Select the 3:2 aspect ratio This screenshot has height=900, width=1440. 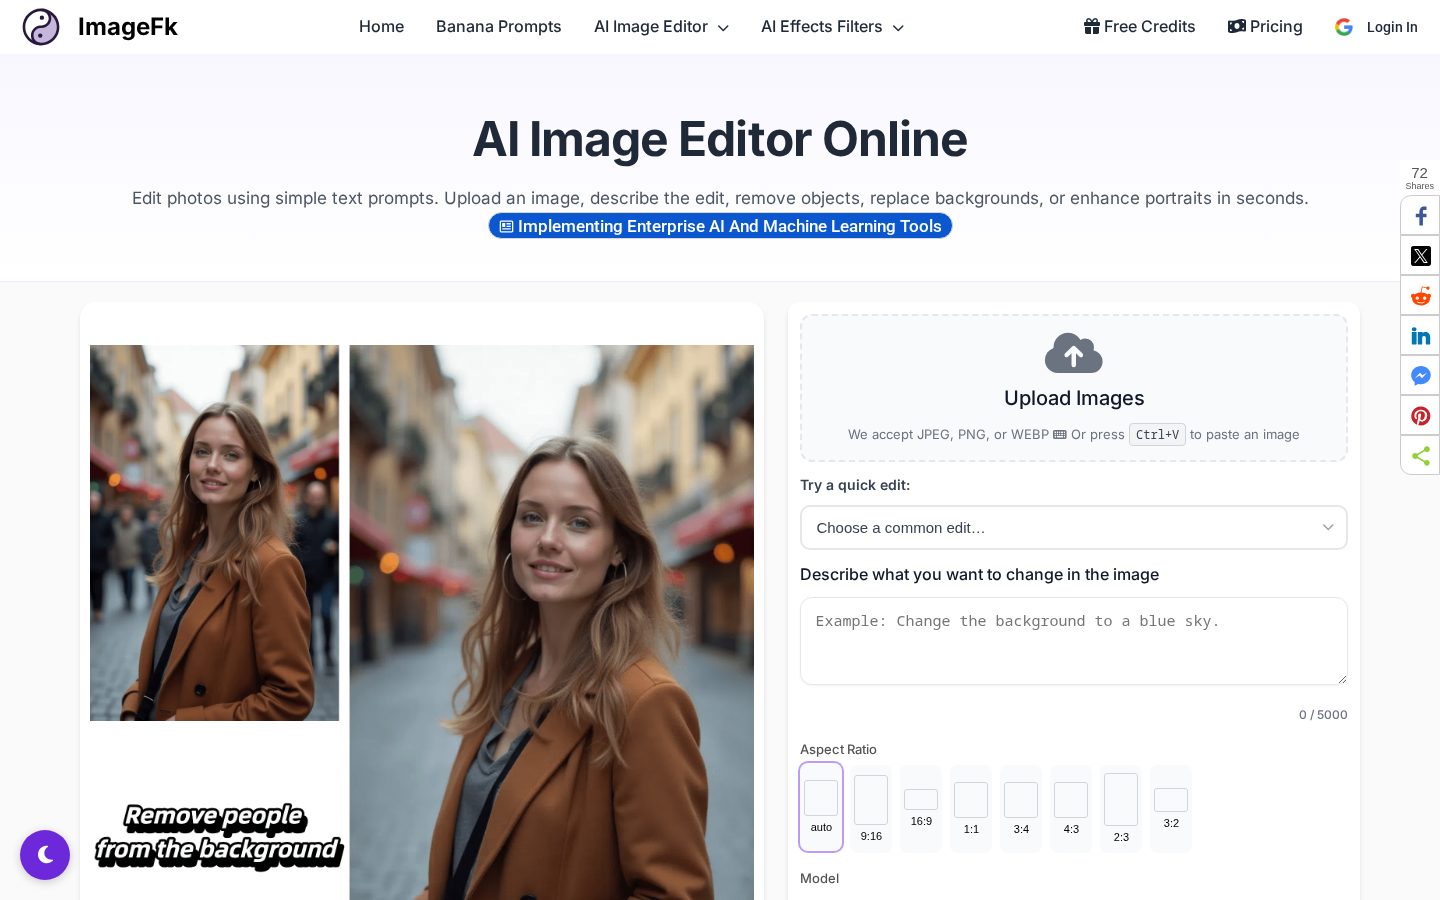pyautogui.click(x=1171, y=809)
